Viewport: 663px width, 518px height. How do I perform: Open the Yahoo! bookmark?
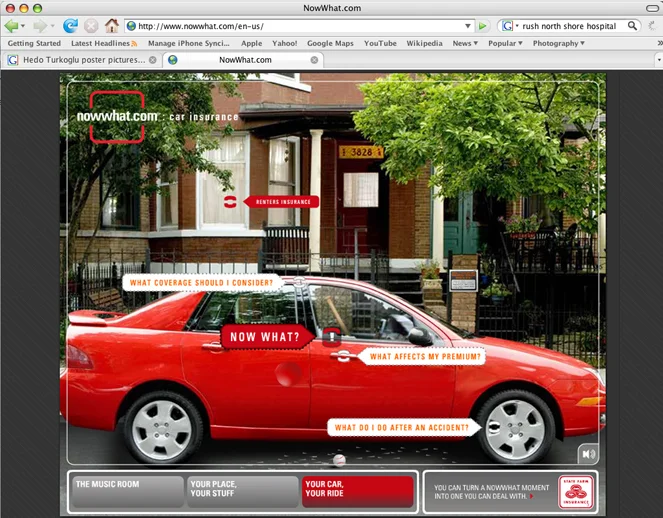285,43
